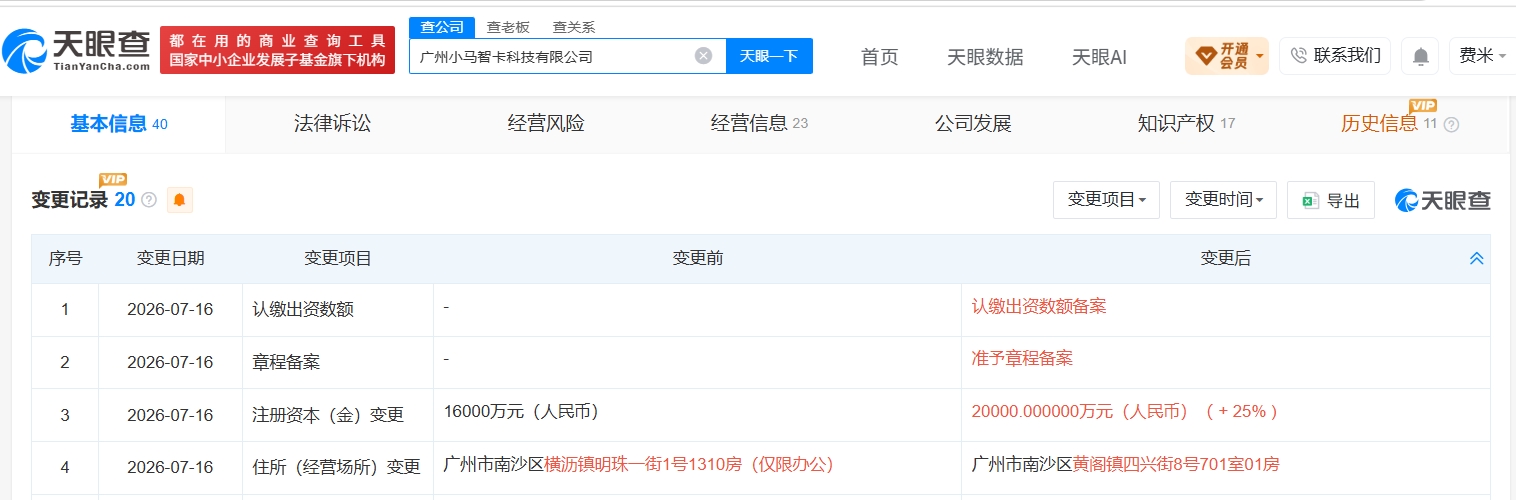Click the orange alert bell beside 变更记录
Viewport: 1516px width, 500px height.
point(180,200)
